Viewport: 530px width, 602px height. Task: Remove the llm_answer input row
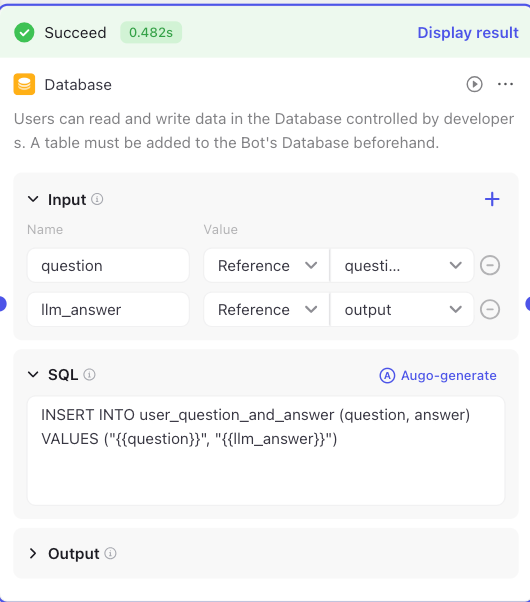[490, 309]
